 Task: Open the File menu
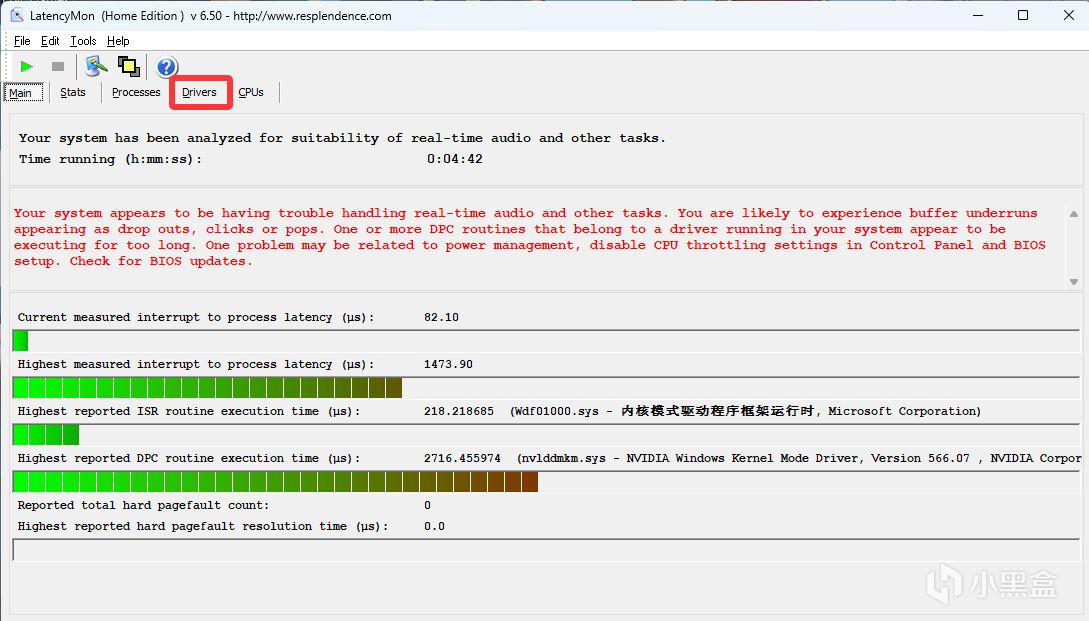[x=22, y=41]
